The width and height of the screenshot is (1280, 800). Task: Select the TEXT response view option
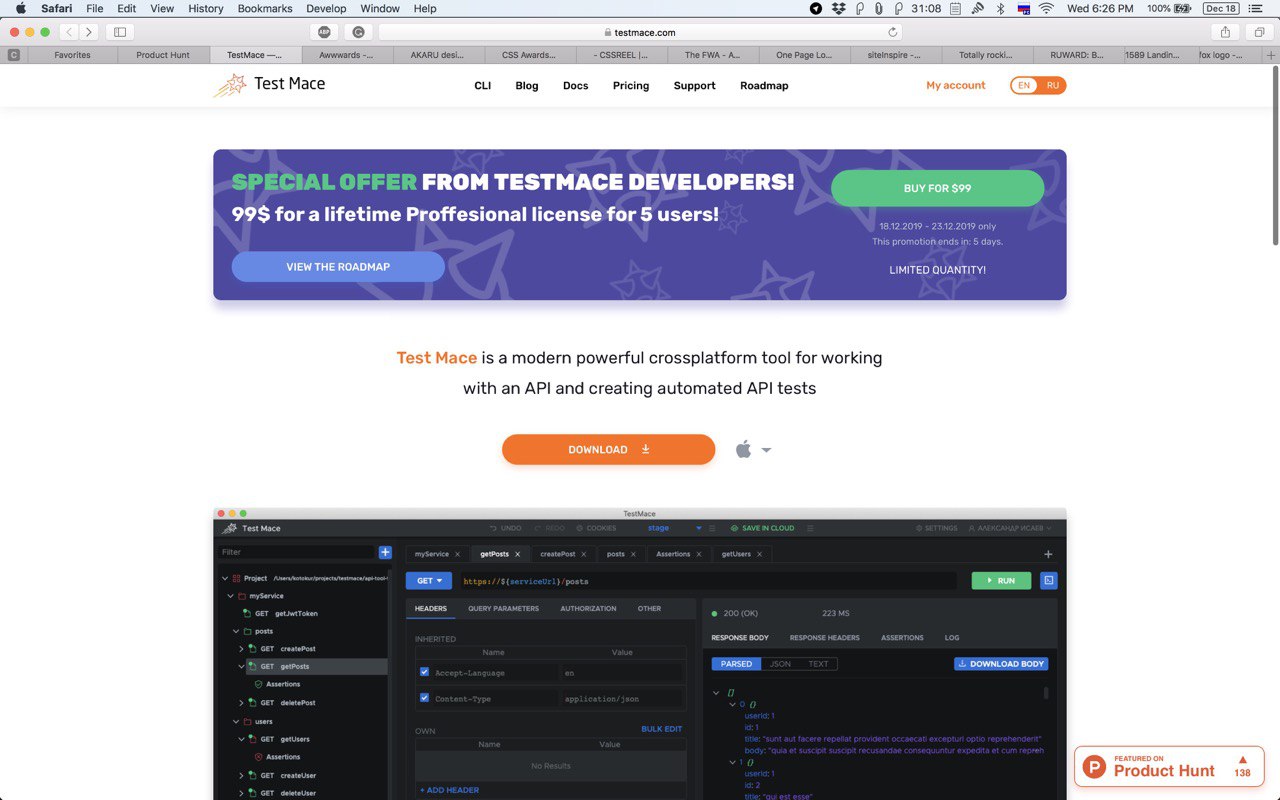[818, 664]
